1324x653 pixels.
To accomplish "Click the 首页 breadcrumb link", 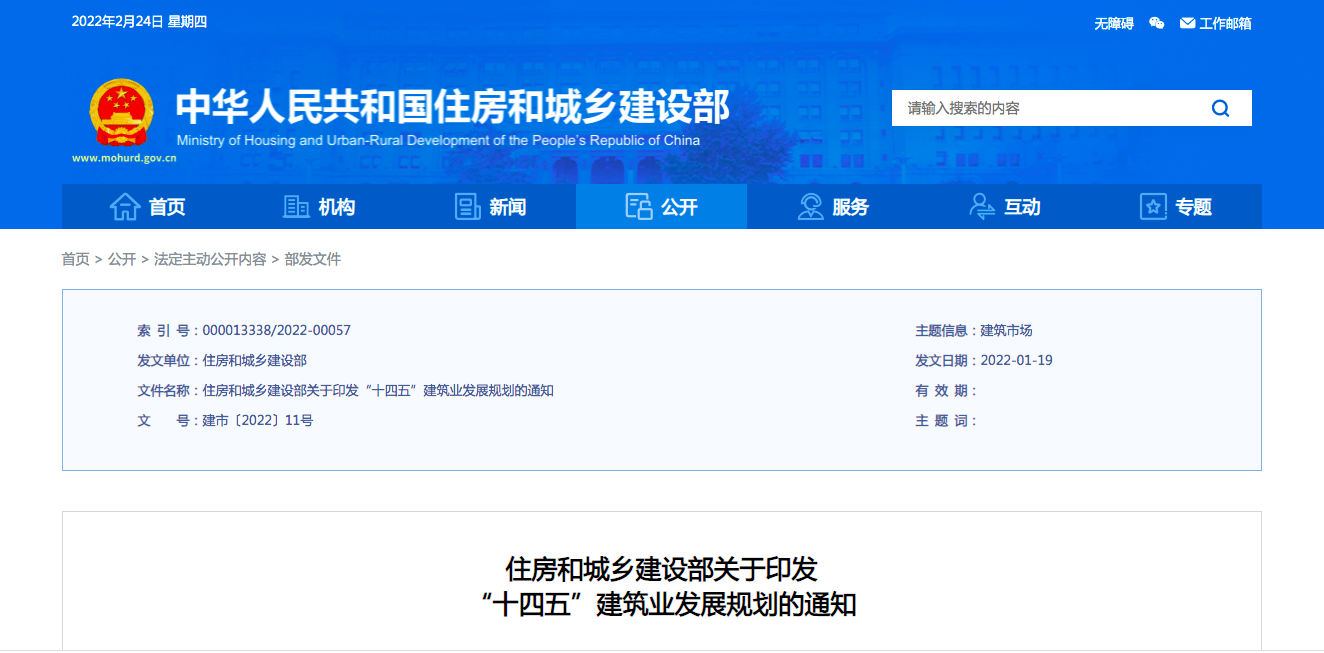I will pos(76,259).
